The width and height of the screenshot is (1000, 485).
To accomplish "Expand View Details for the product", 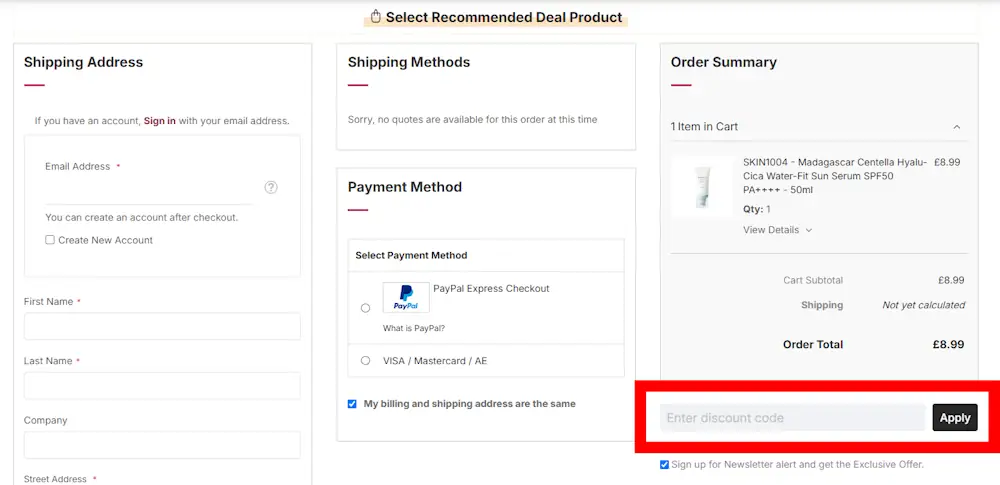I will click(x=777, y=230).
